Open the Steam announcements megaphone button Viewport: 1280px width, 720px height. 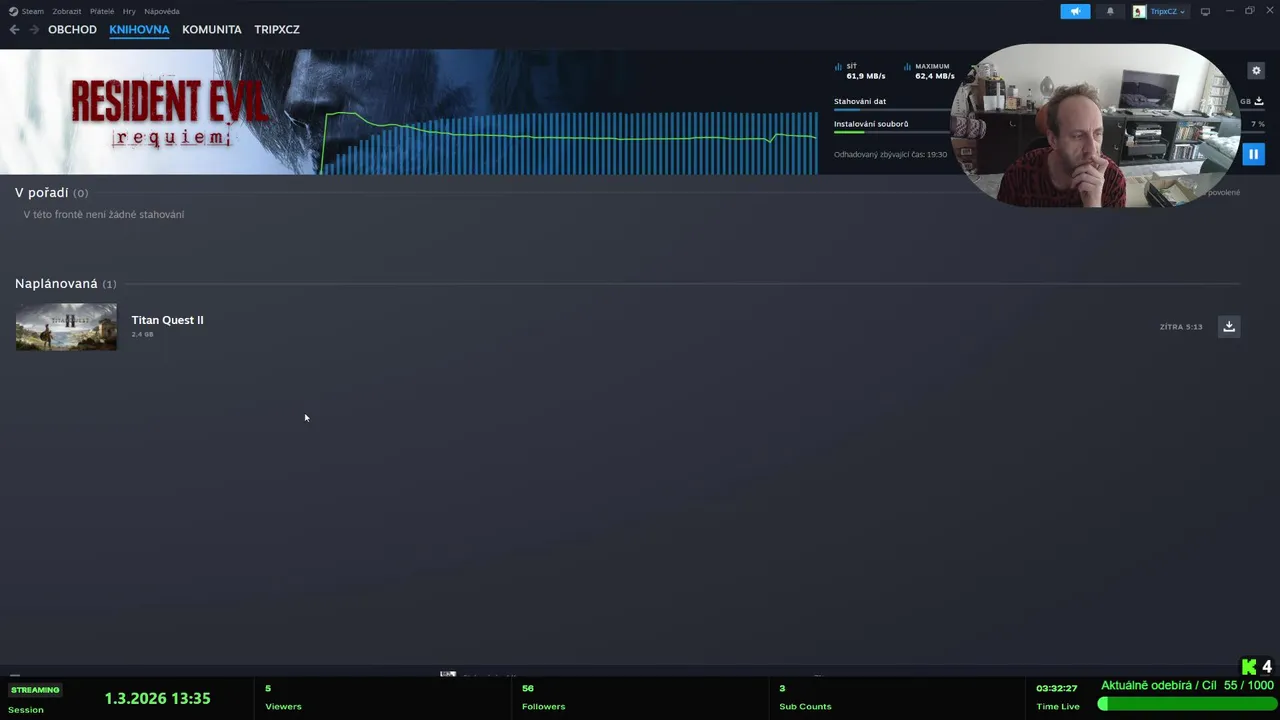click(1075, 11)
